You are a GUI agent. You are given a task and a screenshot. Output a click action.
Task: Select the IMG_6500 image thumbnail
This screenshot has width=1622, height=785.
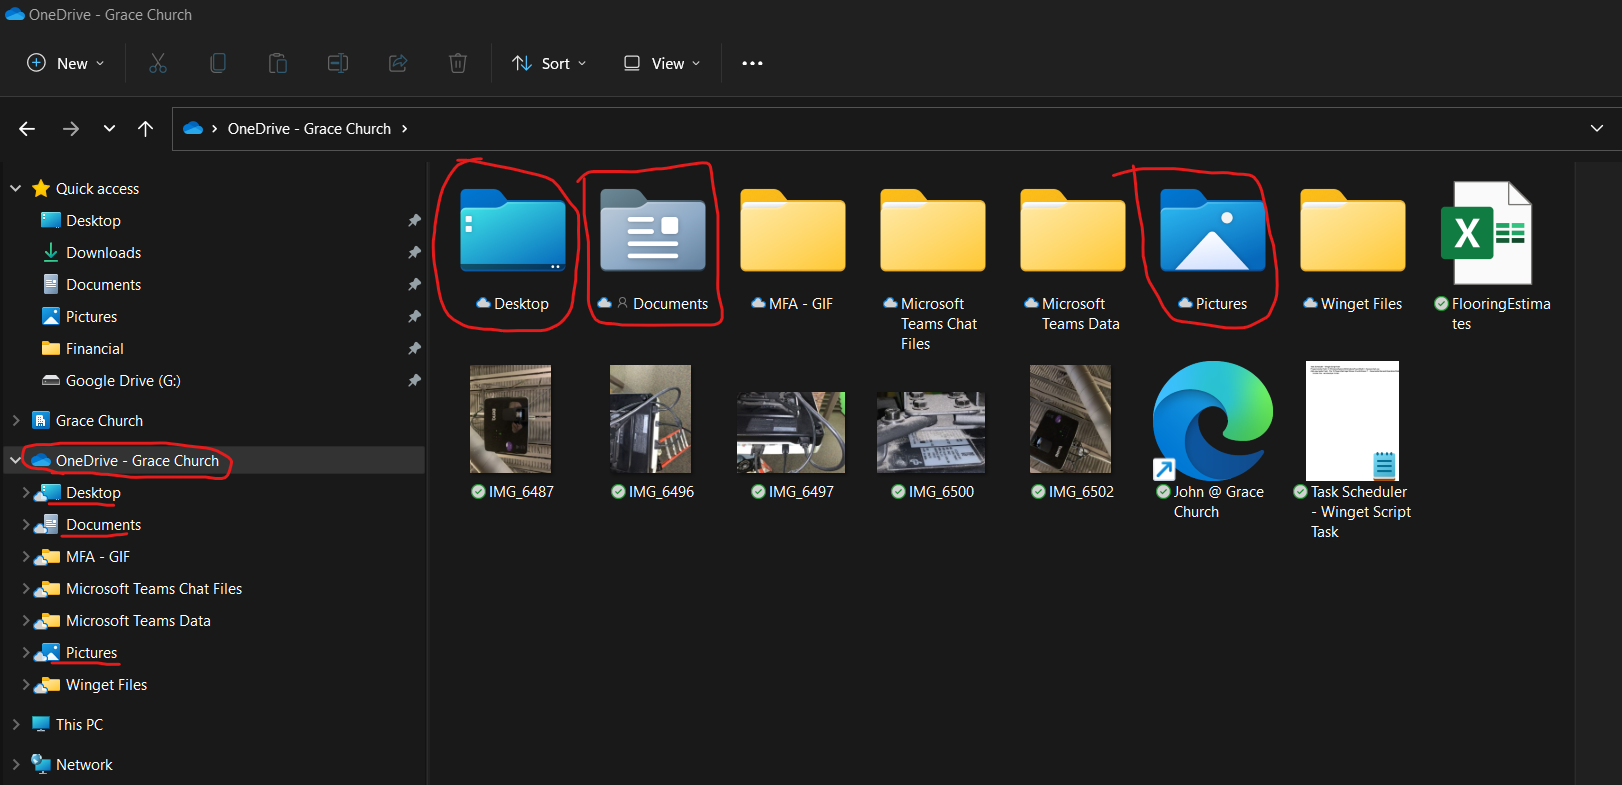pos(931,432)
